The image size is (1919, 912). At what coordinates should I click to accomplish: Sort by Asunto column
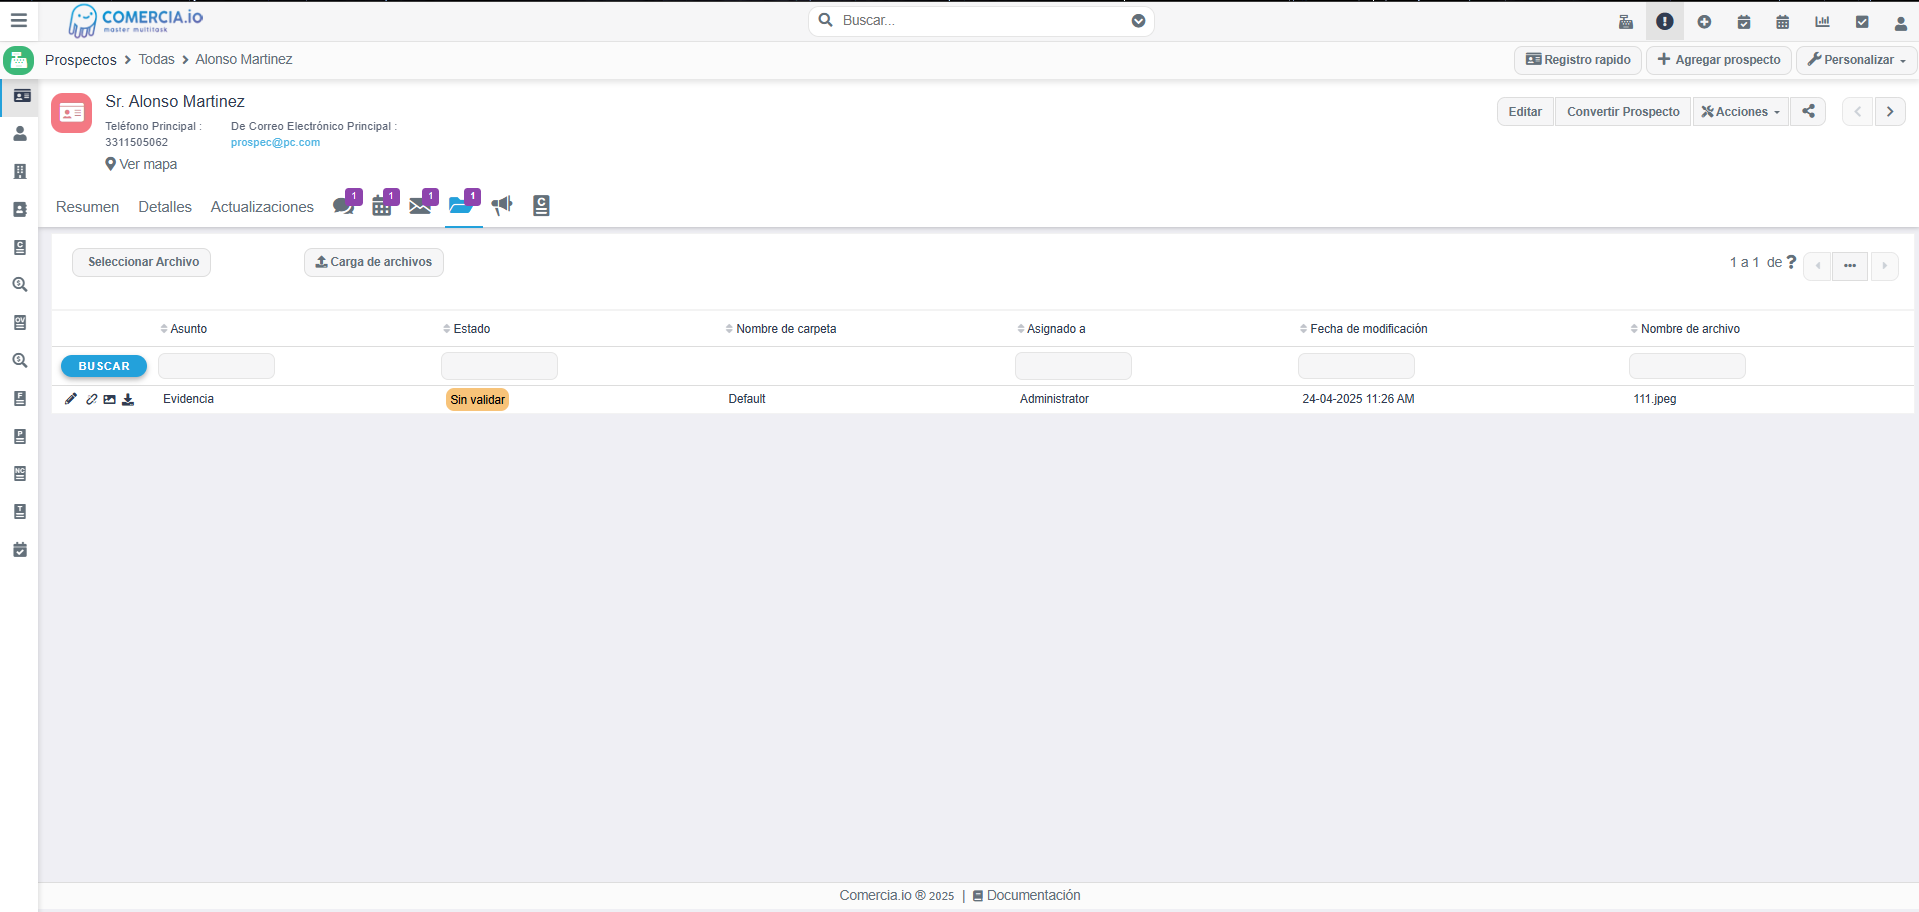click(184, 329)
